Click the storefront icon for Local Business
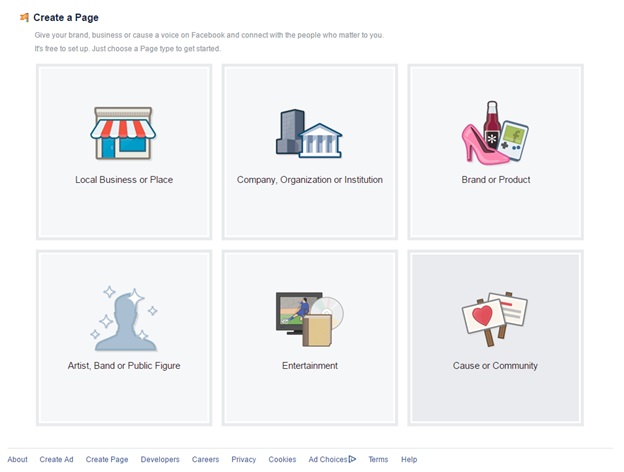Image resolution: width=624 pixels, height=472 pixels. 123,133
